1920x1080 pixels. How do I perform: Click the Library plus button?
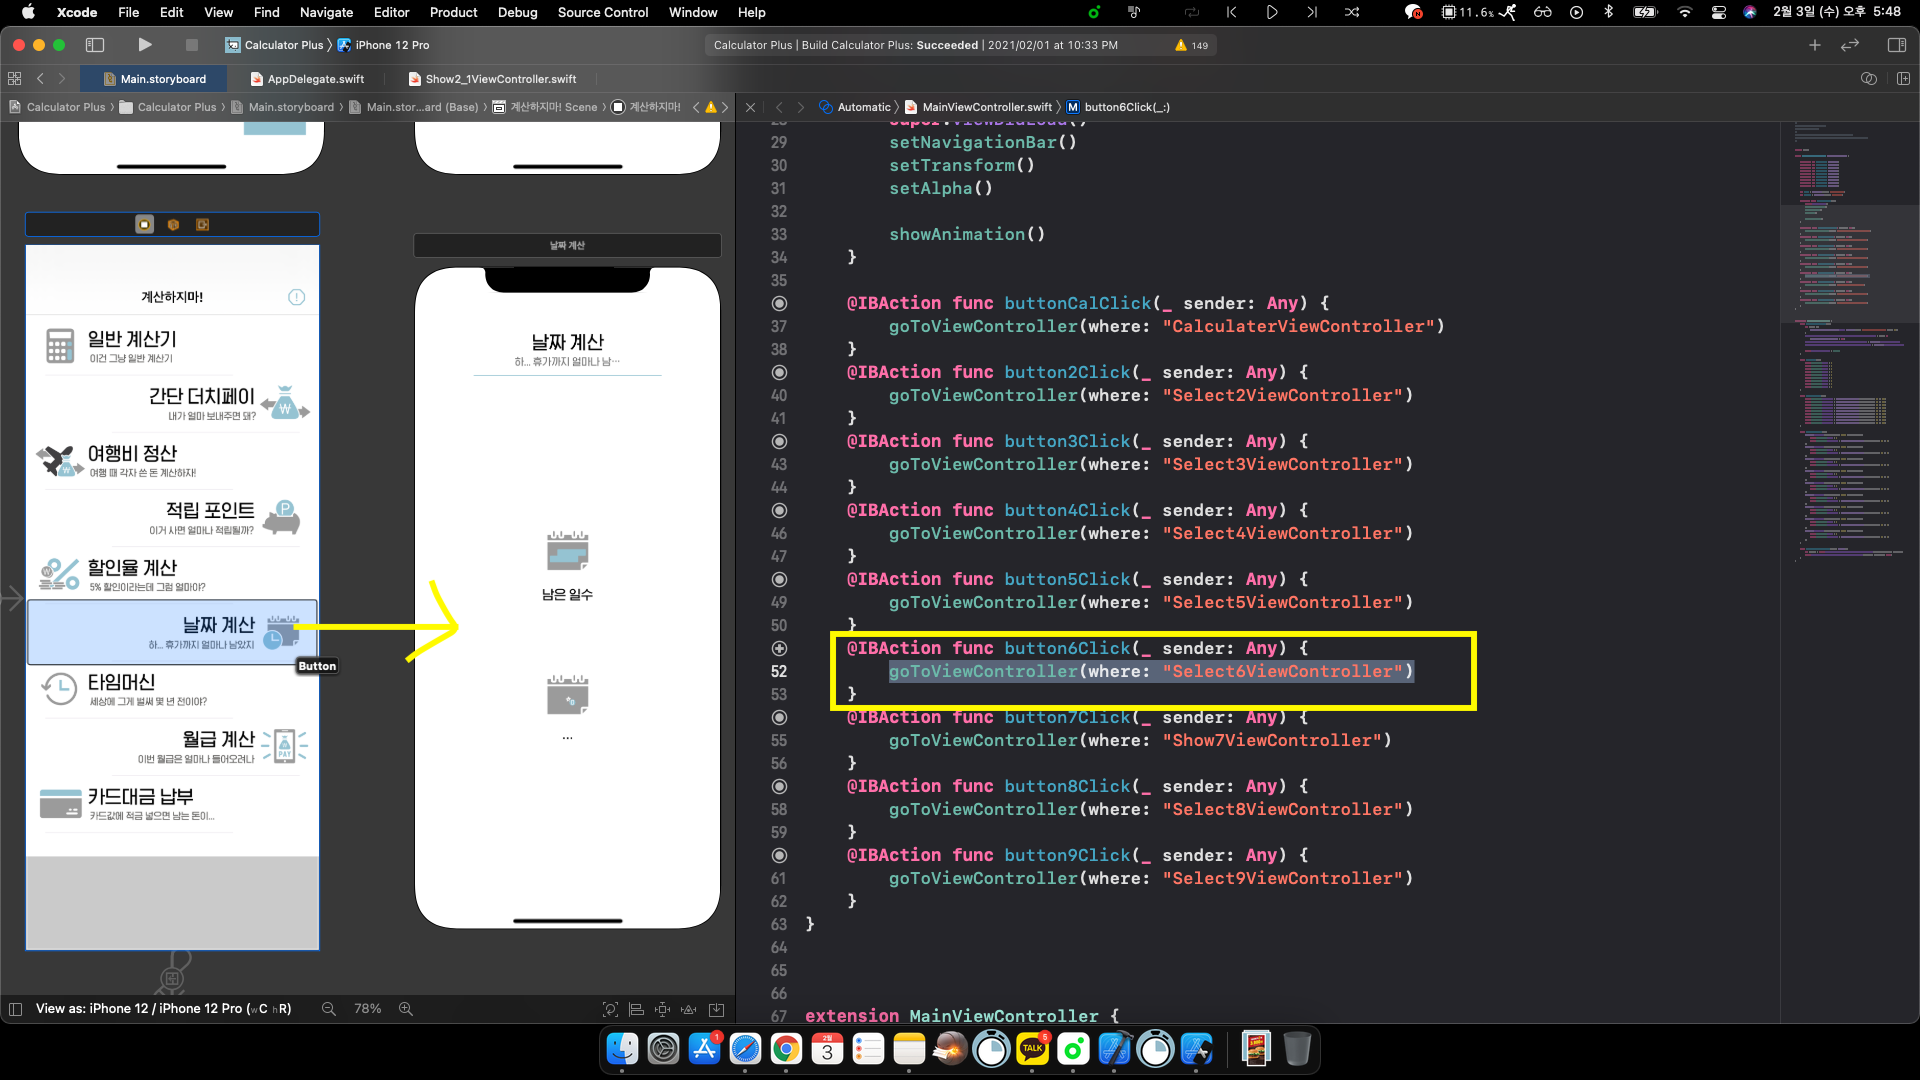1814,45
